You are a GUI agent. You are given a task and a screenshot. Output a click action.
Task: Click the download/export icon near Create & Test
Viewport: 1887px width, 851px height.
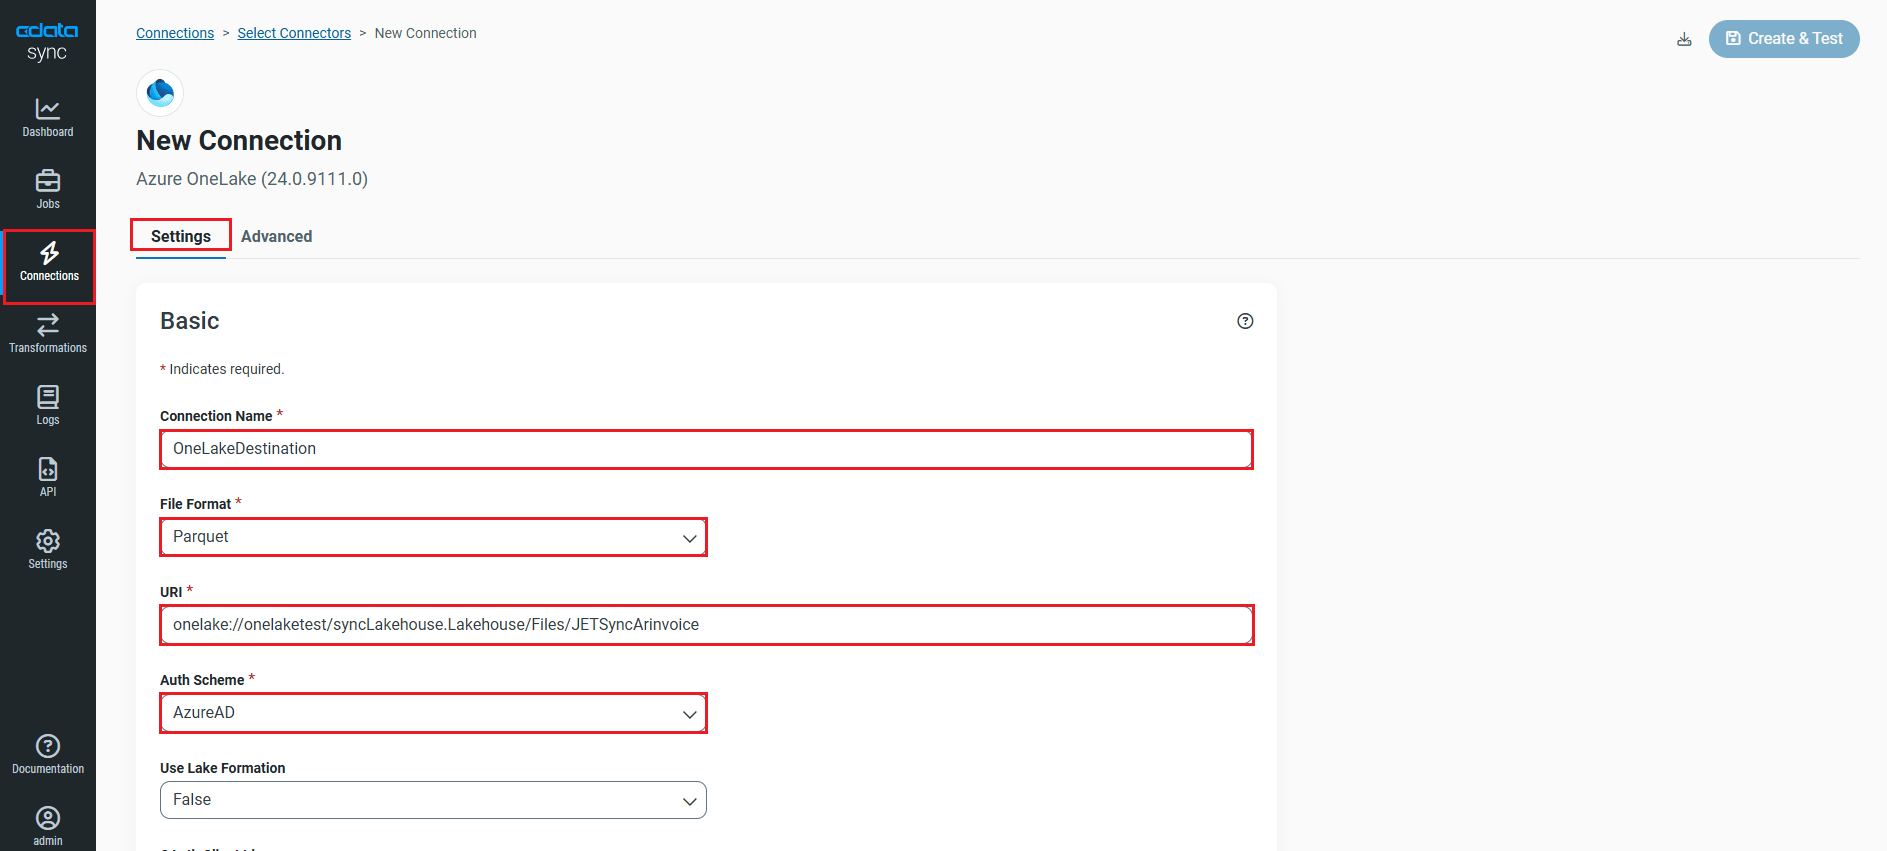tap(1684, 39)
